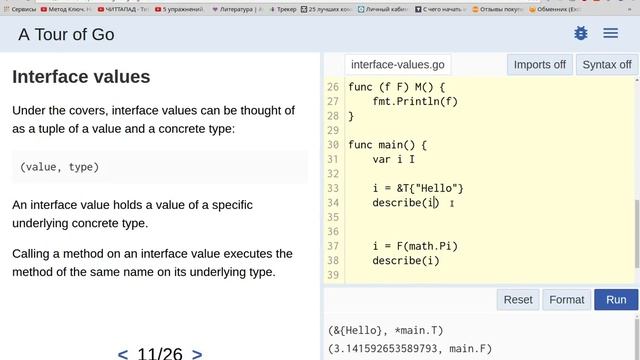This screenshot has height=360, width=640.
Task: Click output line '(&{Hello}, *main.T)'
Action: pyautogui.click(x=385, y=330)
